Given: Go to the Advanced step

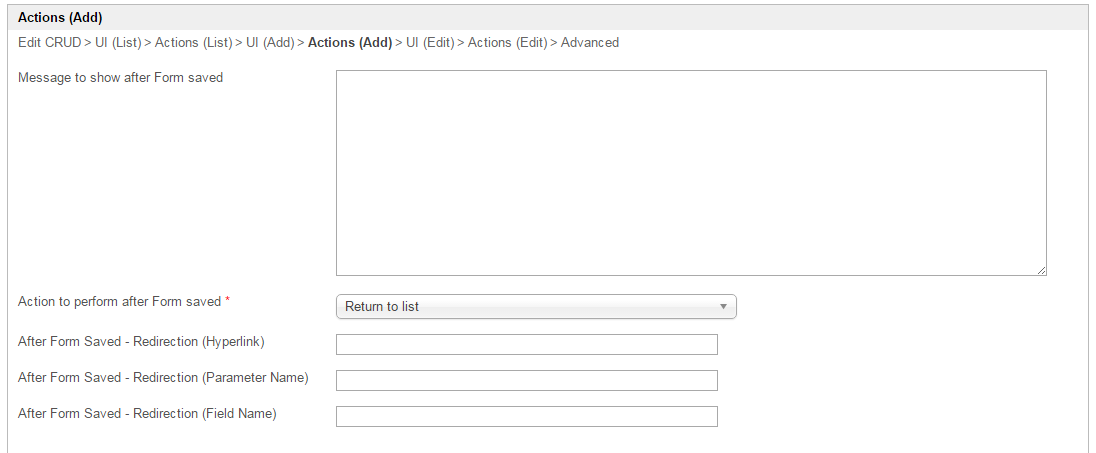Looking at the screenshot, I should click(x=590, y=43).
